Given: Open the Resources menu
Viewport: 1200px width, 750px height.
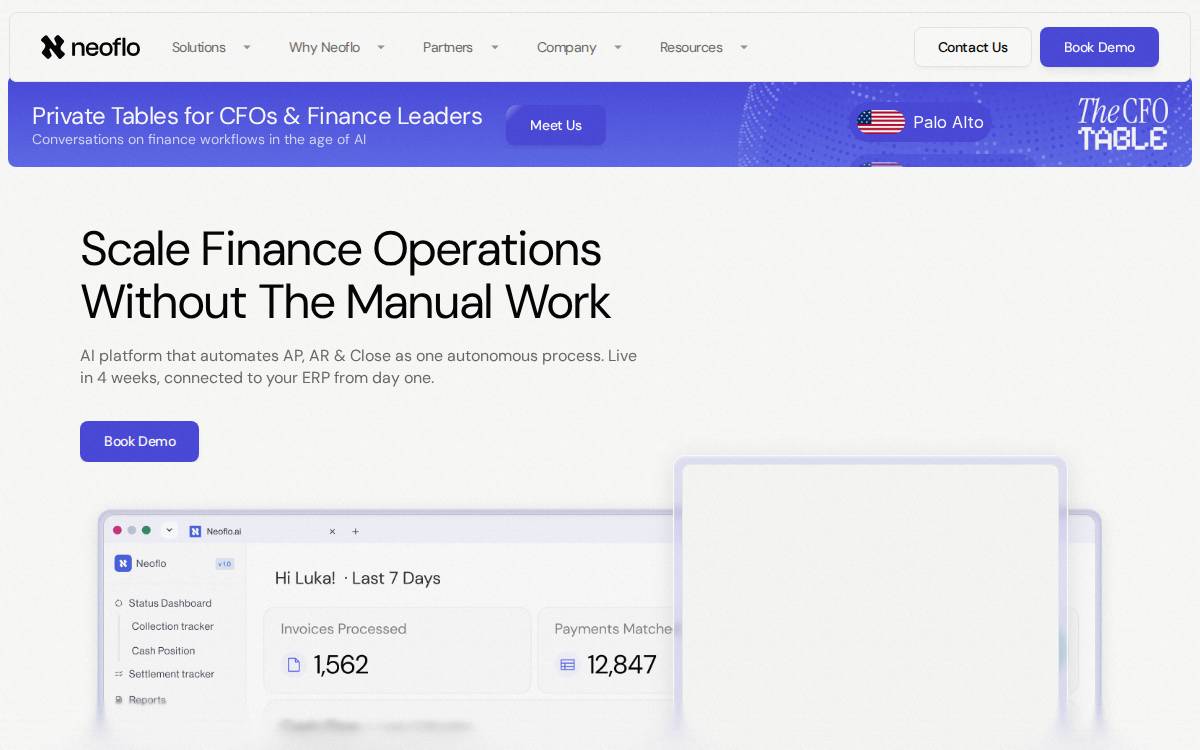Looking at the screenshot, I should coord(691,47).
